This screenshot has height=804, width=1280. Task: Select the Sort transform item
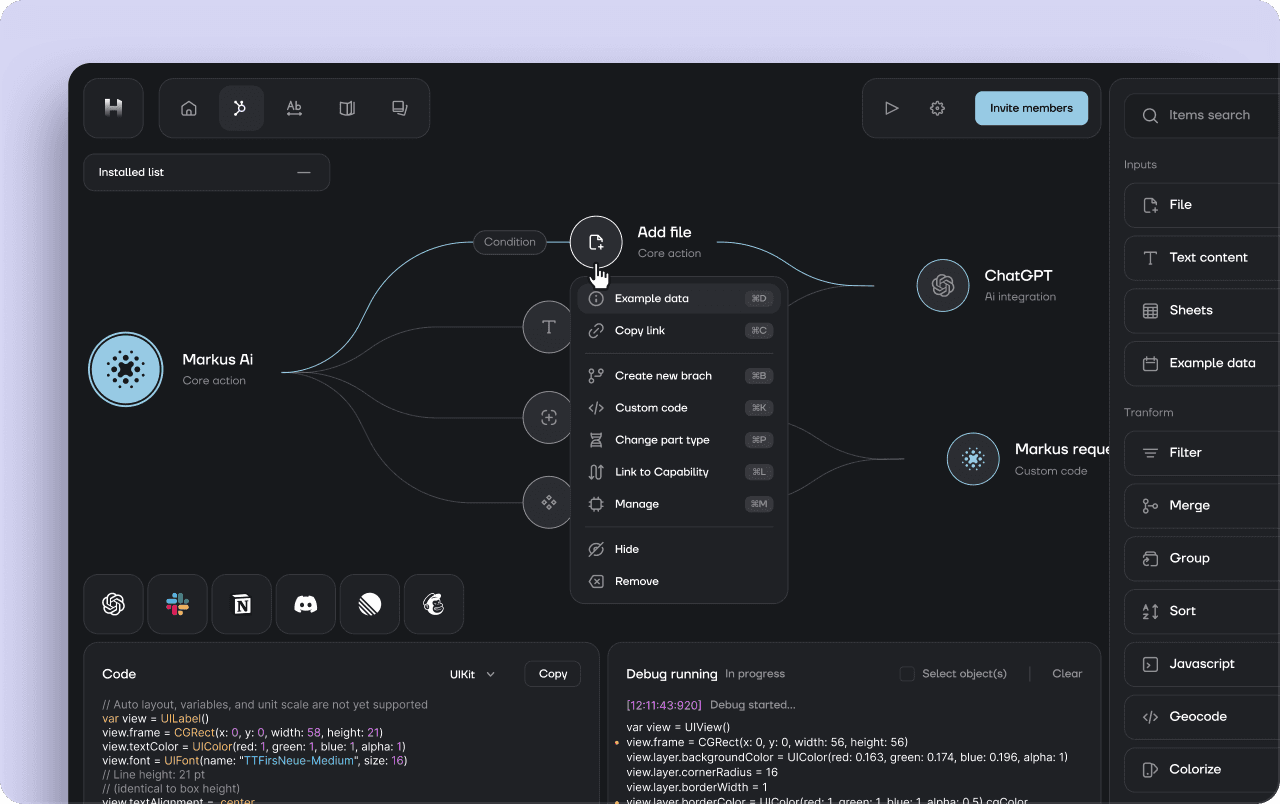[1202, 611]
